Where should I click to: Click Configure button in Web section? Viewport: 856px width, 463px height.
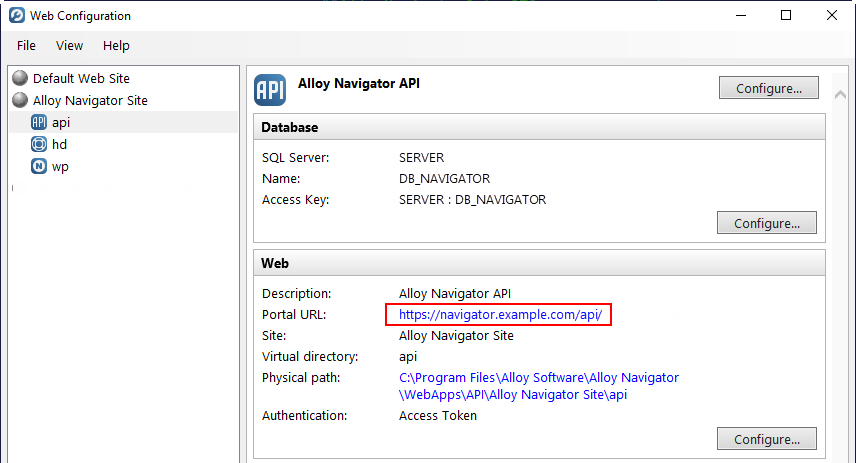(x=766, y=439)
